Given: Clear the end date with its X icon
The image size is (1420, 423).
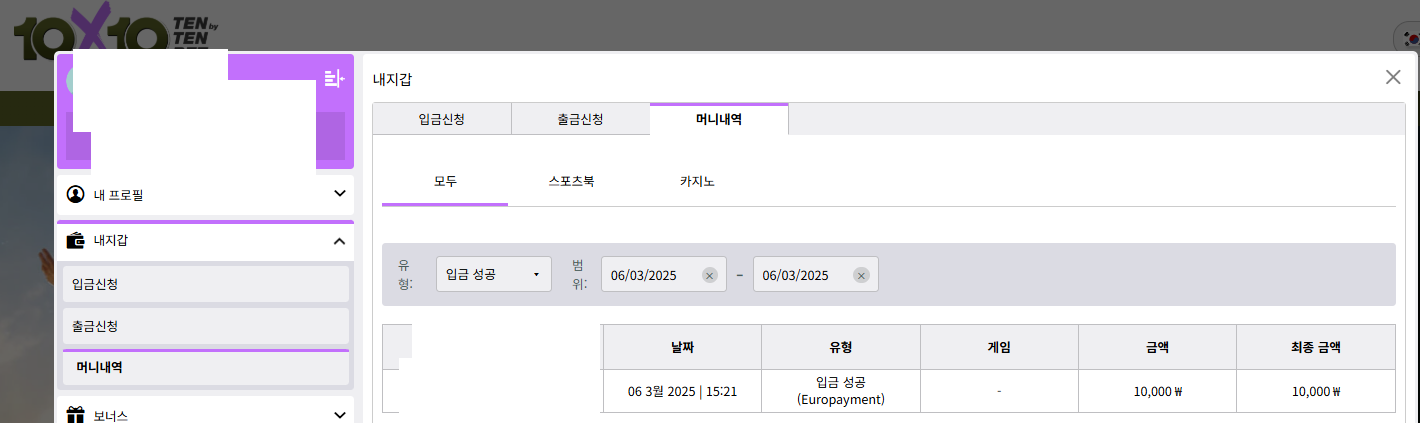Looking at the screenshot, I should click(x=861, y=276).
